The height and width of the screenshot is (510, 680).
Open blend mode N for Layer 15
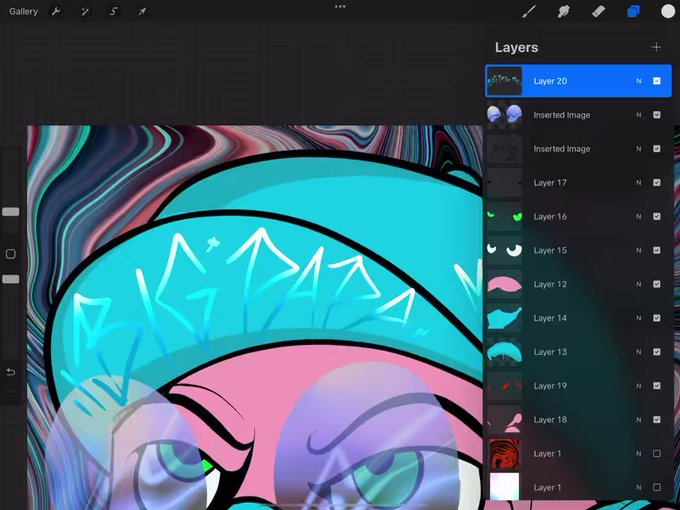pos(638,250)
